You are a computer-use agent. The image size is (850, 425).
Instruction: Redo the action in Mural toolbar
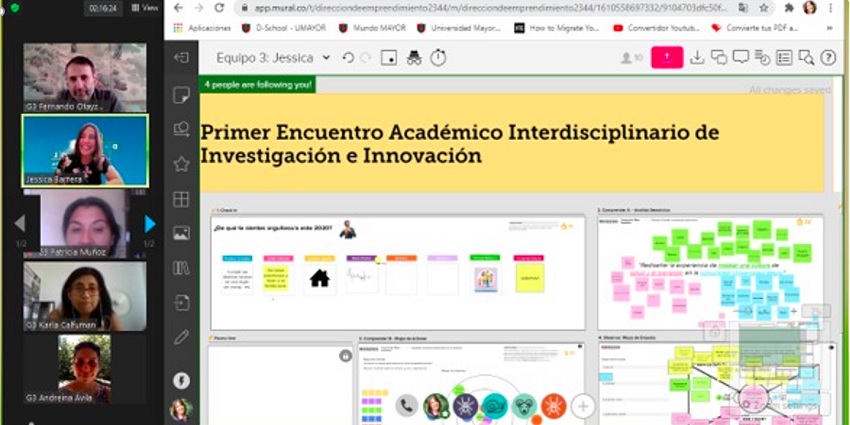pos(366,58)
